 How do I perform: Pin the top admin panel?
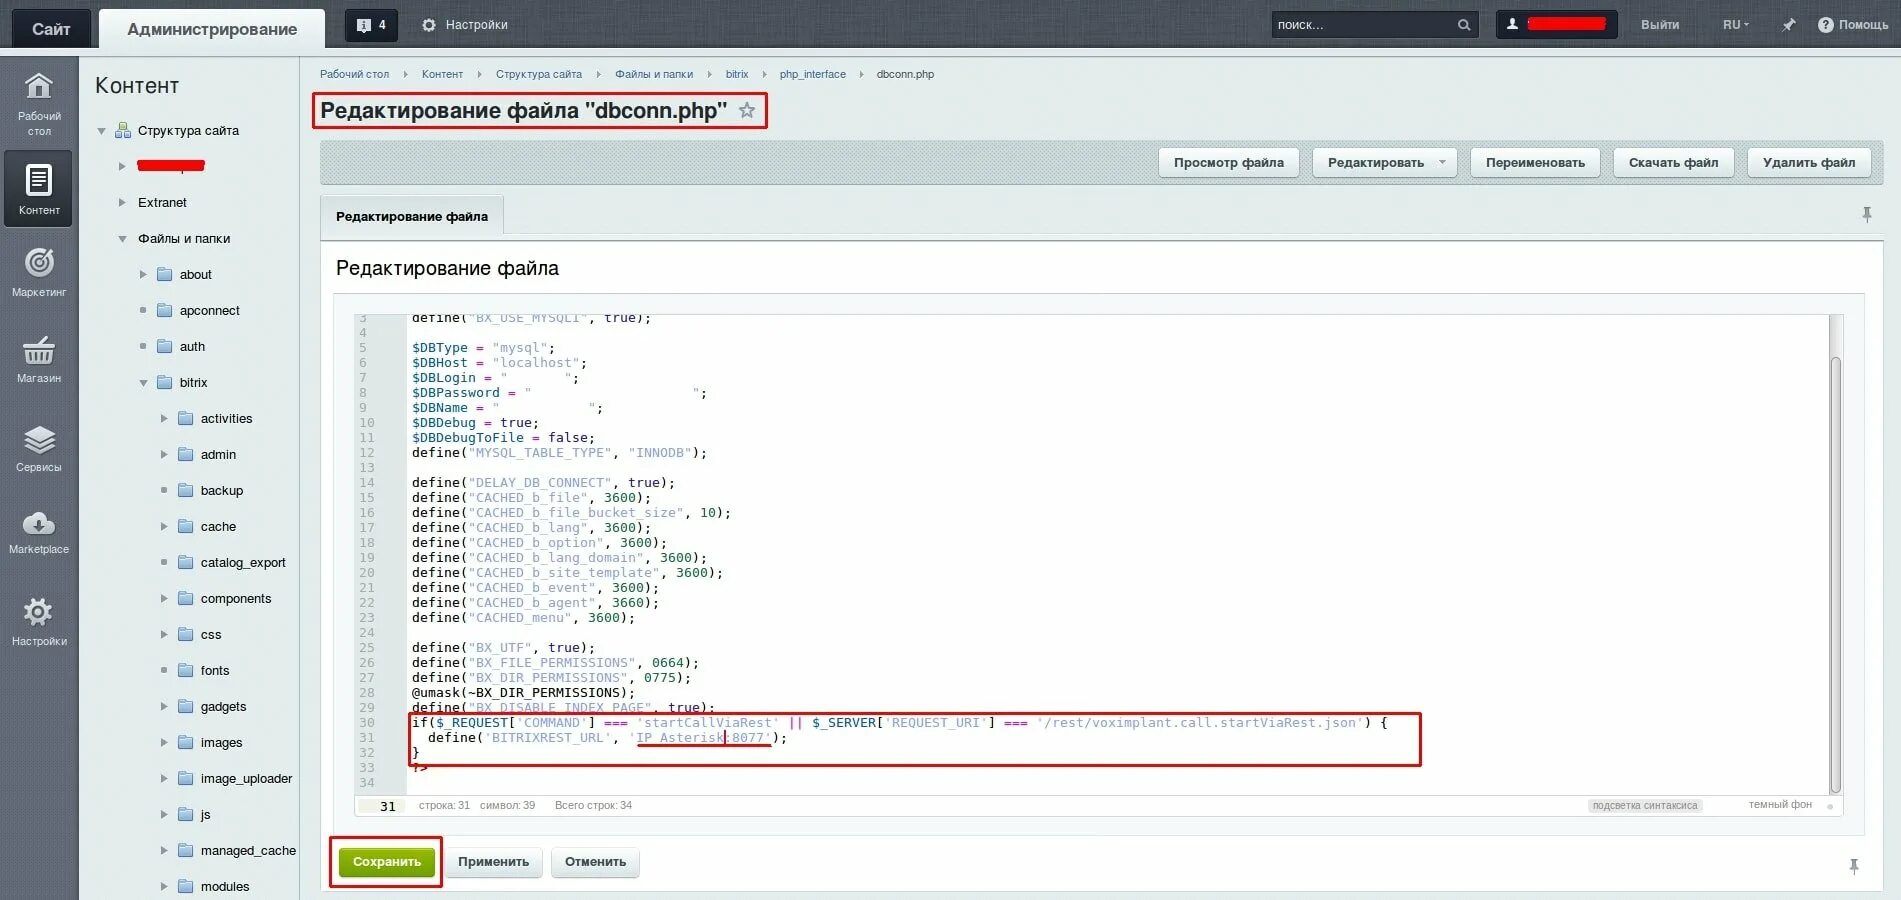[1789, 25]
